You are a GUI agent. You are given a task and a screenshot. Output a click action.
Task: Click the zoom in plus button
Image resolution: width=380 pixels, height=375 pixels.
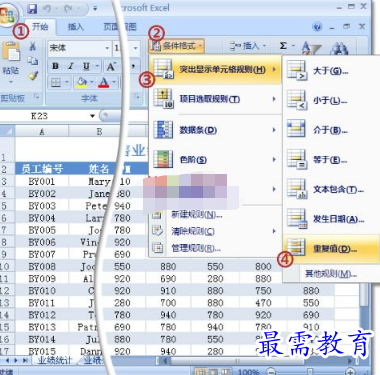click(350, 371)
